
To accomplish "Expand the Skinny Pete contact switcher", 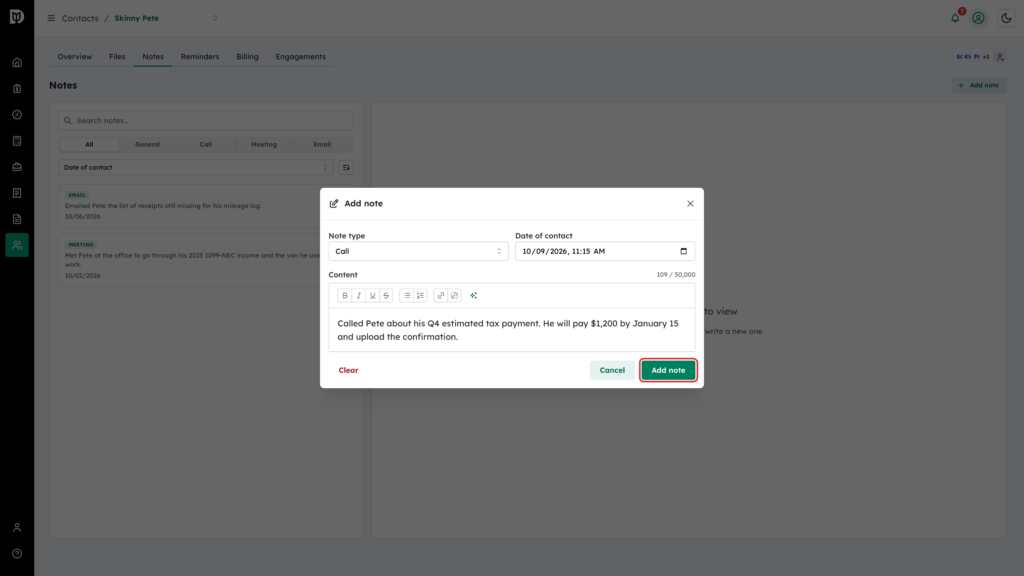I will (x=215, y=18).
